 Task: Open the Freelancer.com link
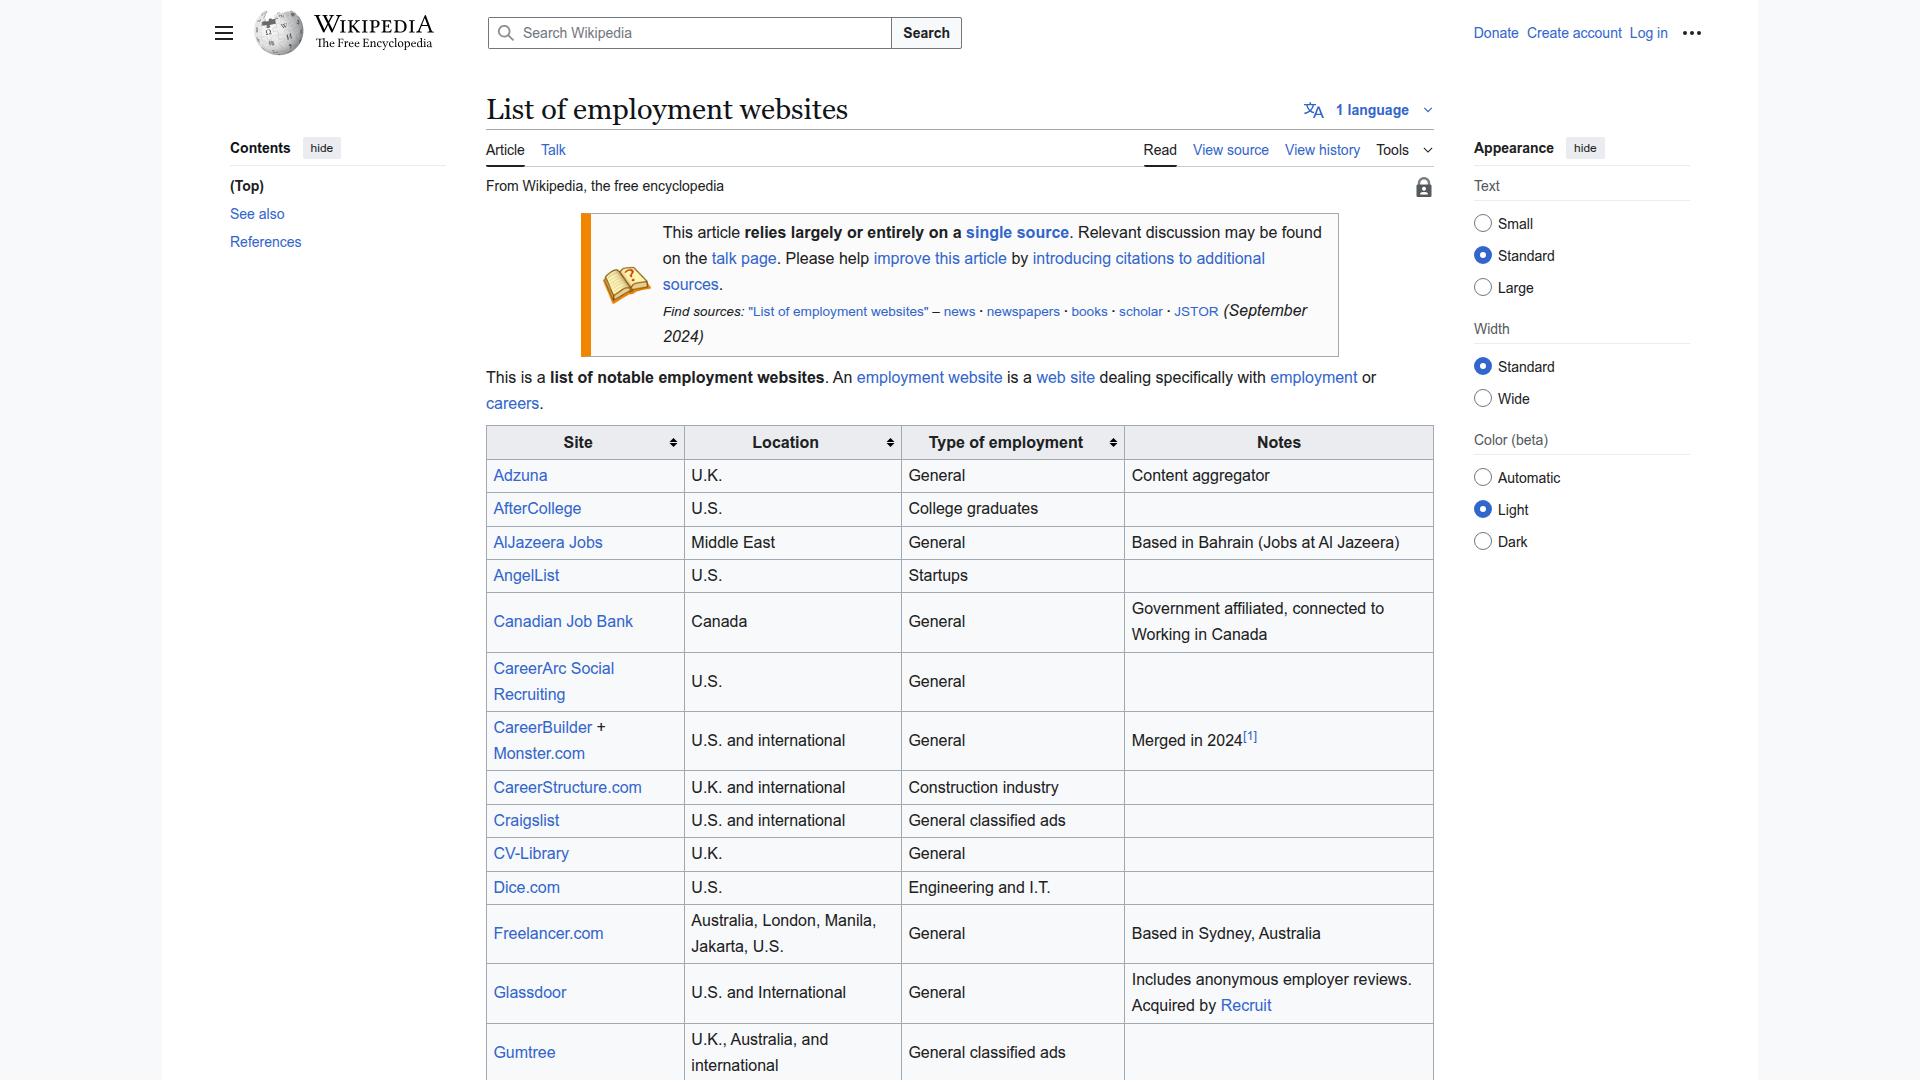tap(548, 934)
